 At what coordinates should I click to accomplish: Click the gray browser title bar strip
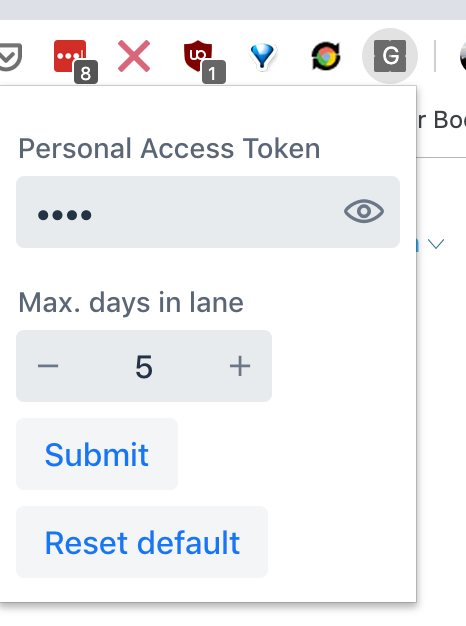pyautogui.click(x=233, y=10)
